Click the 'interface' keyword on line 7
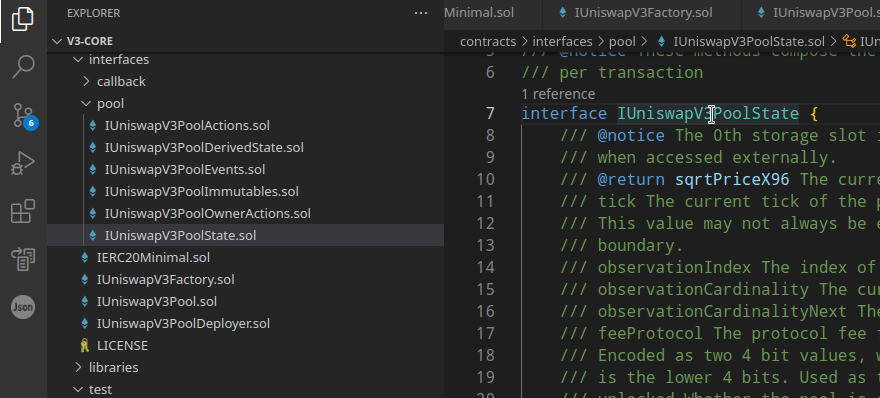 [x=564, y=113]
